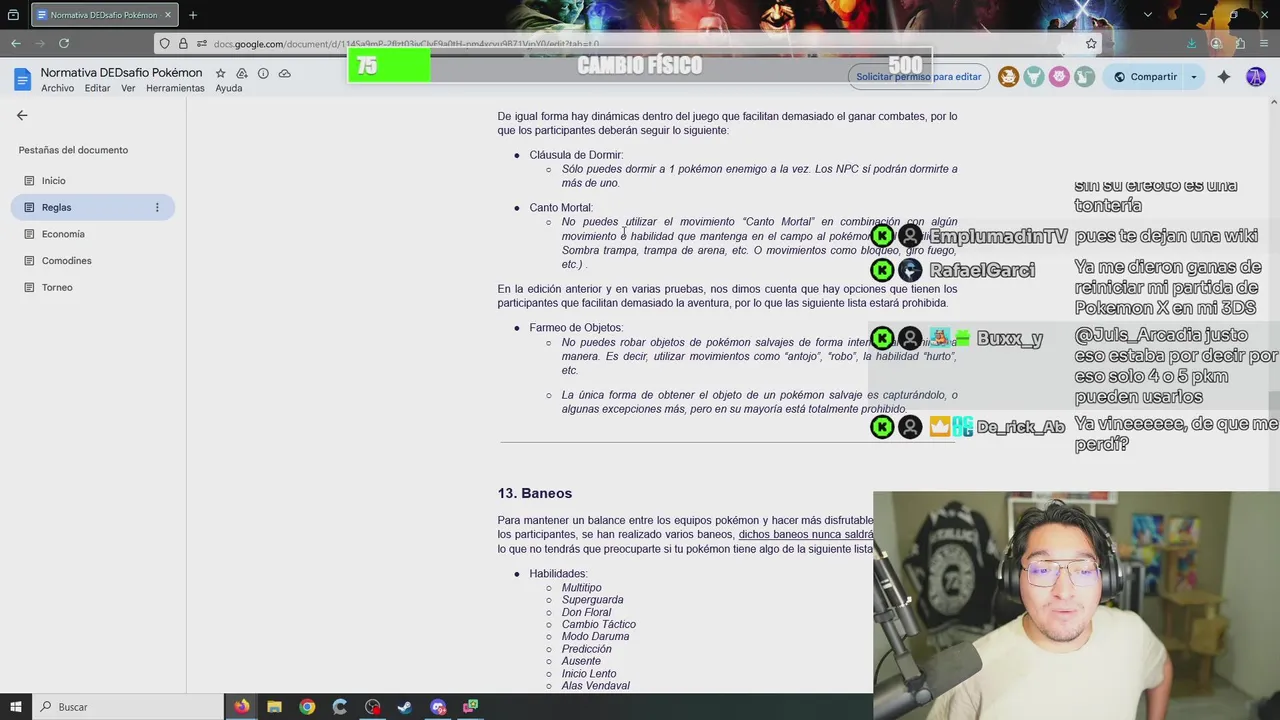The image size is (1280, 720).
Task: Reload the current page
Action: pyautogui.click(x=64, y=43)
